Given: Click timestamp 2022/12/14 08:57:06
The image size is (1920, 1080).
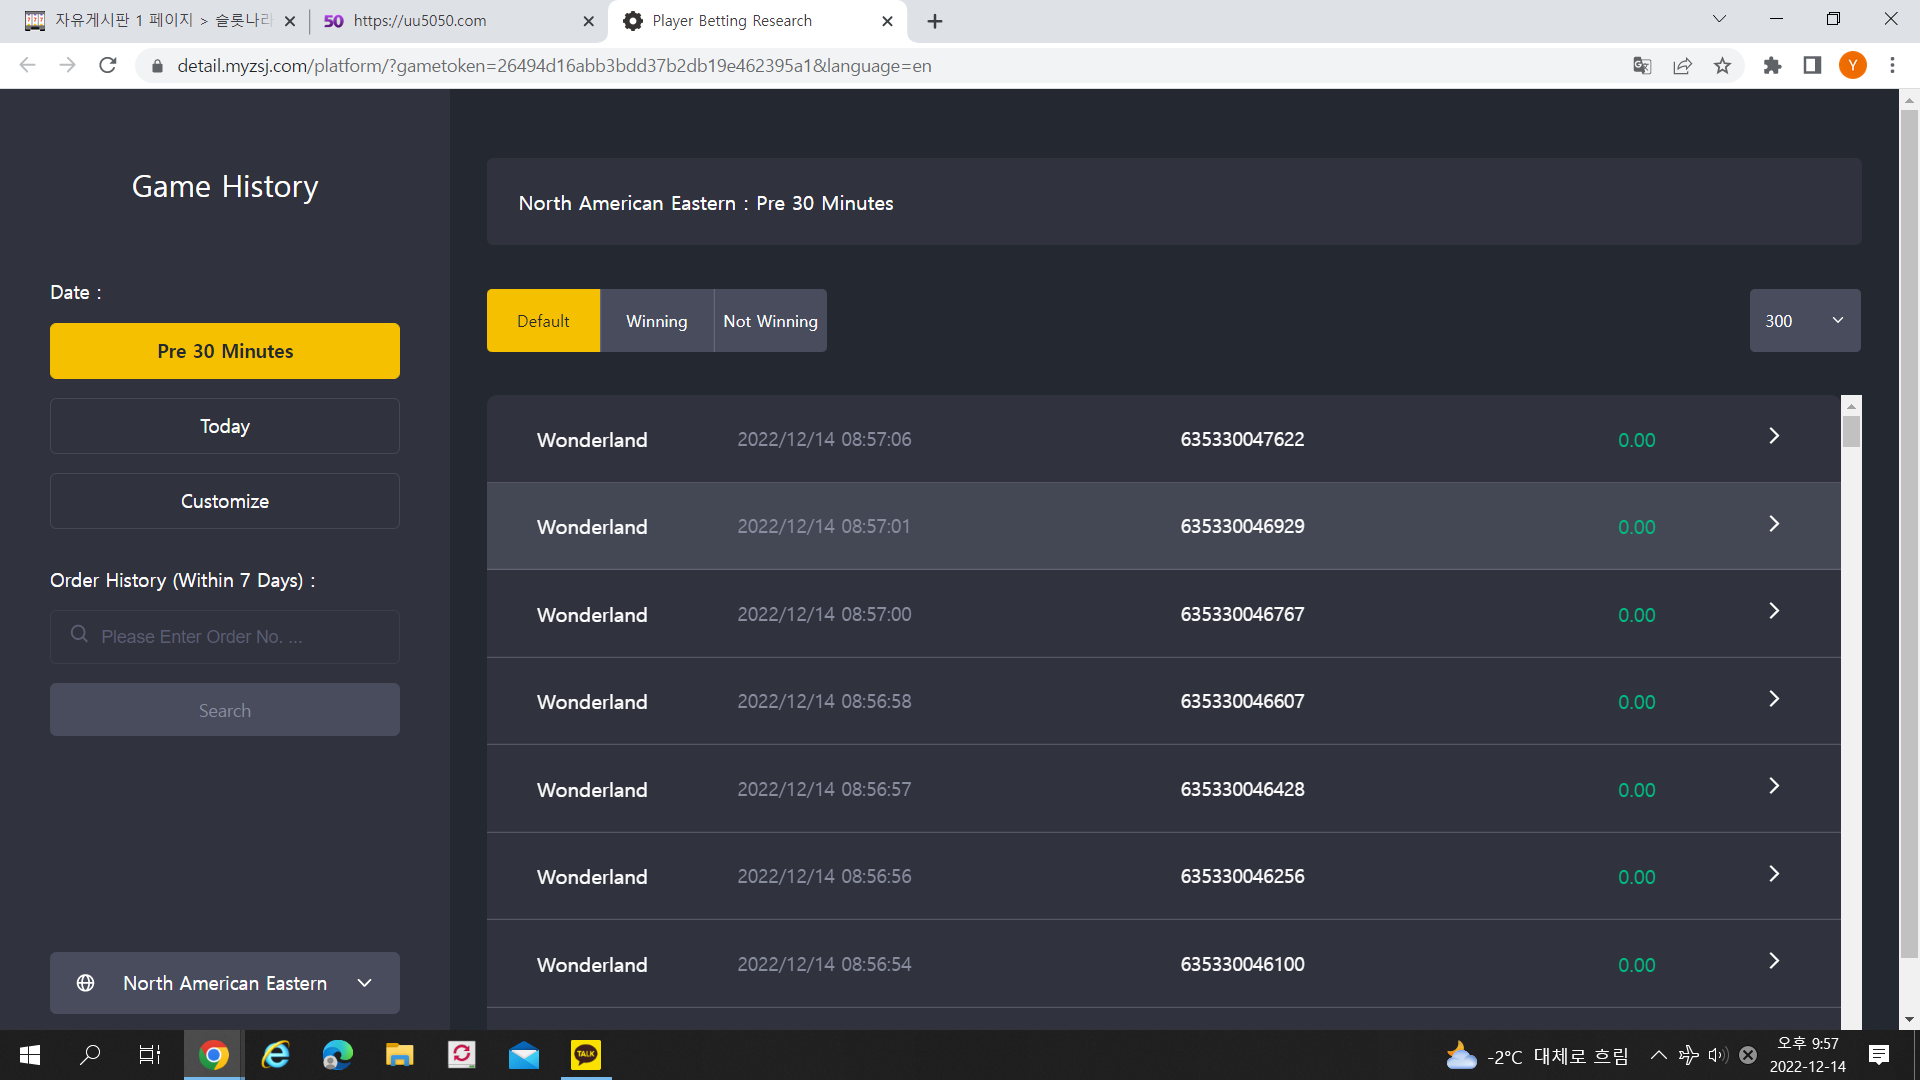Looking at the screenshot, I should point(824,439).
